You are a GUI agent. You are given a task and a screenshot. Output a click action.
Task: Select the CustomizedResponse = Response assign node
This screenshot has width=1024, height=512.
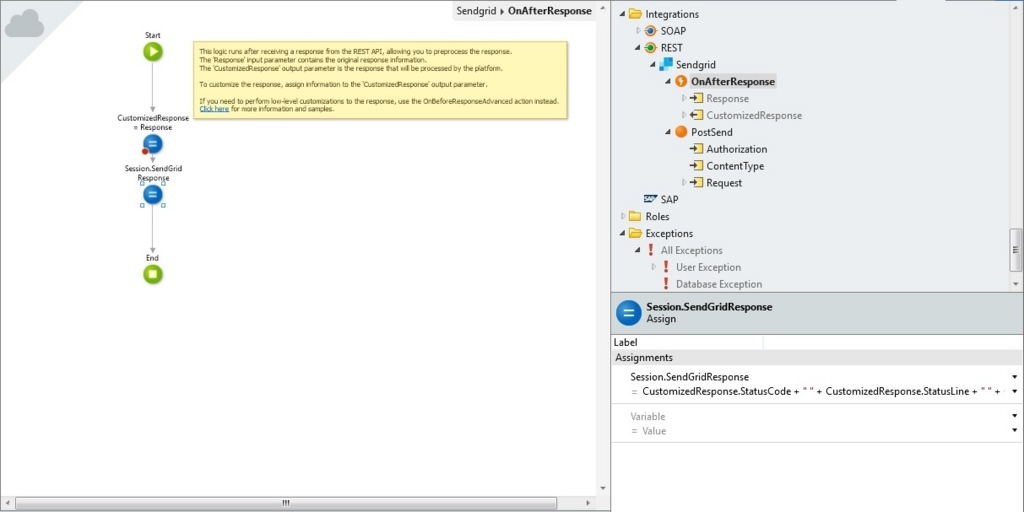153,144
